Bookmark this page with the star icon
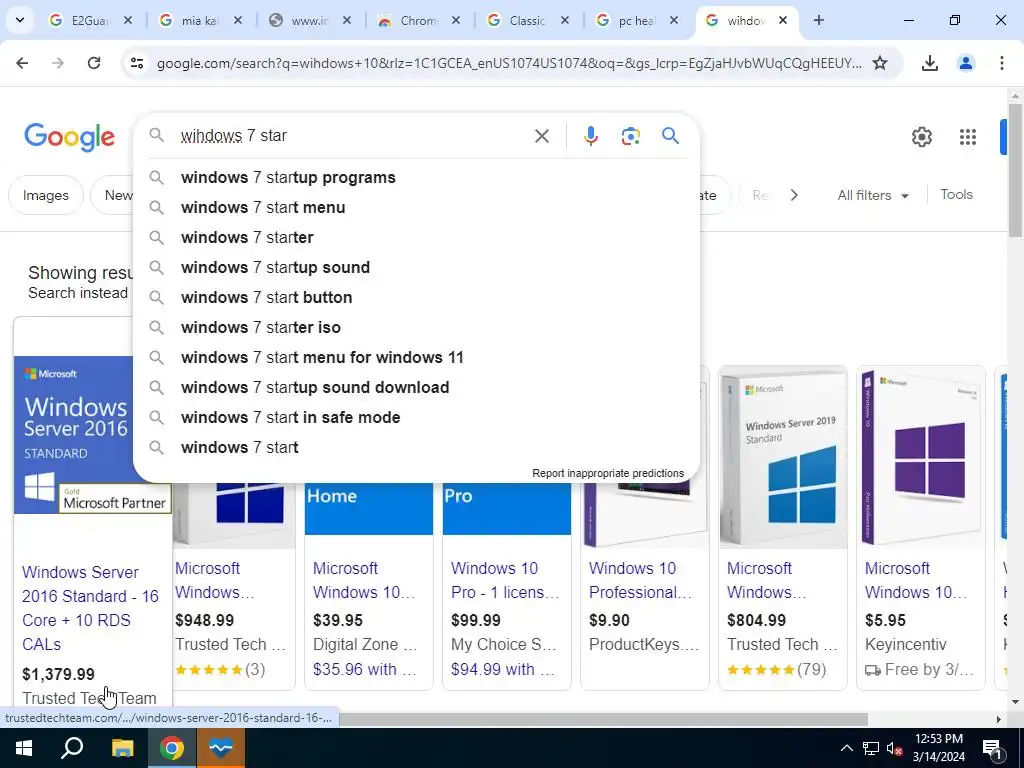 pos(880,63)
